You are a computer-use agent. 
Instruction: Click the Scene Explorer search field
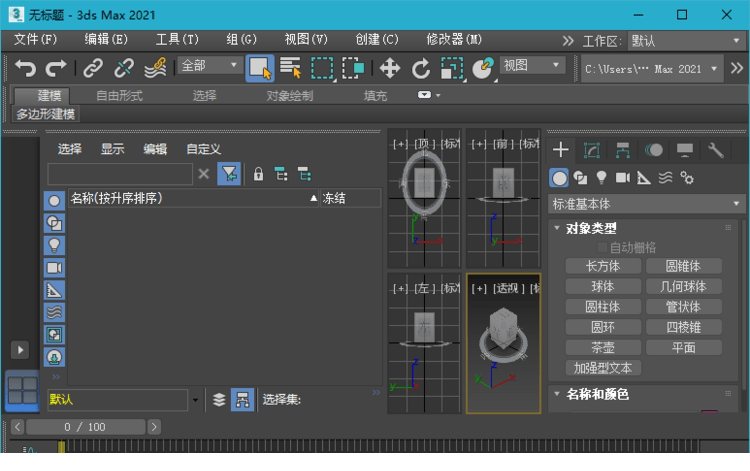(x=120, y=174)
